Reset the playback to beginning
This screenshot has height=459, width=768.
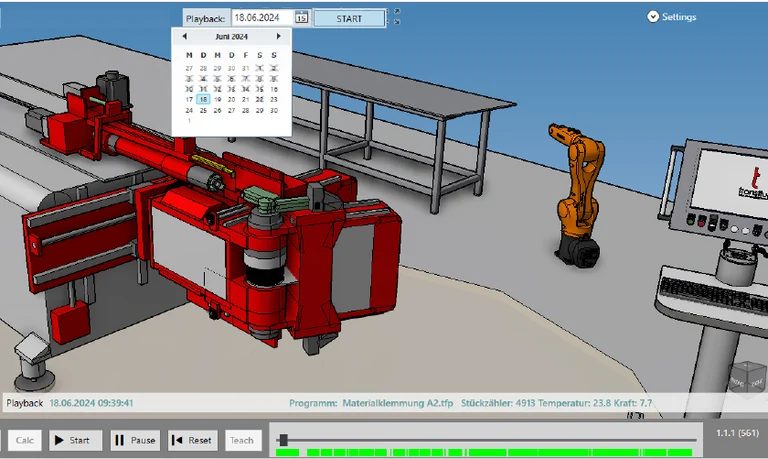190,440
